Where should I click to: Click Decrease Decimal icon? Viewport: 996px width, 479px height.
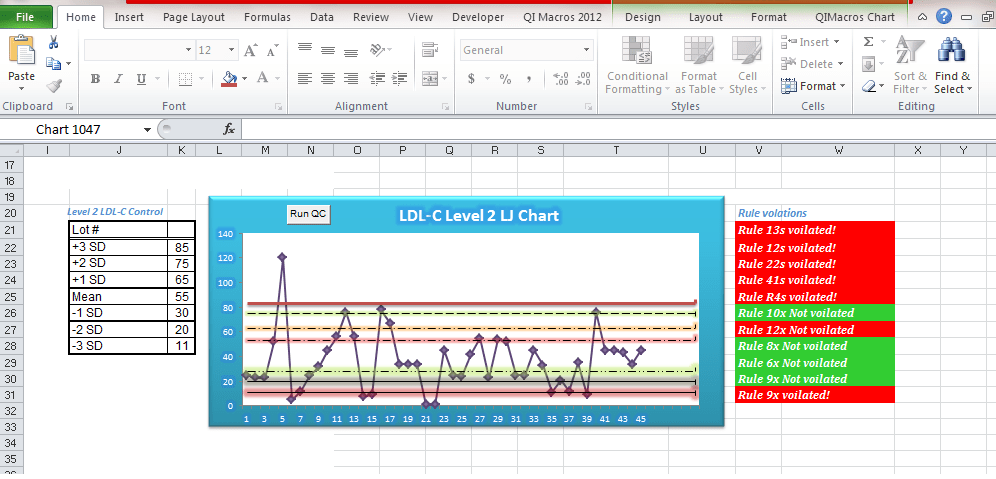tap(584, 79)
